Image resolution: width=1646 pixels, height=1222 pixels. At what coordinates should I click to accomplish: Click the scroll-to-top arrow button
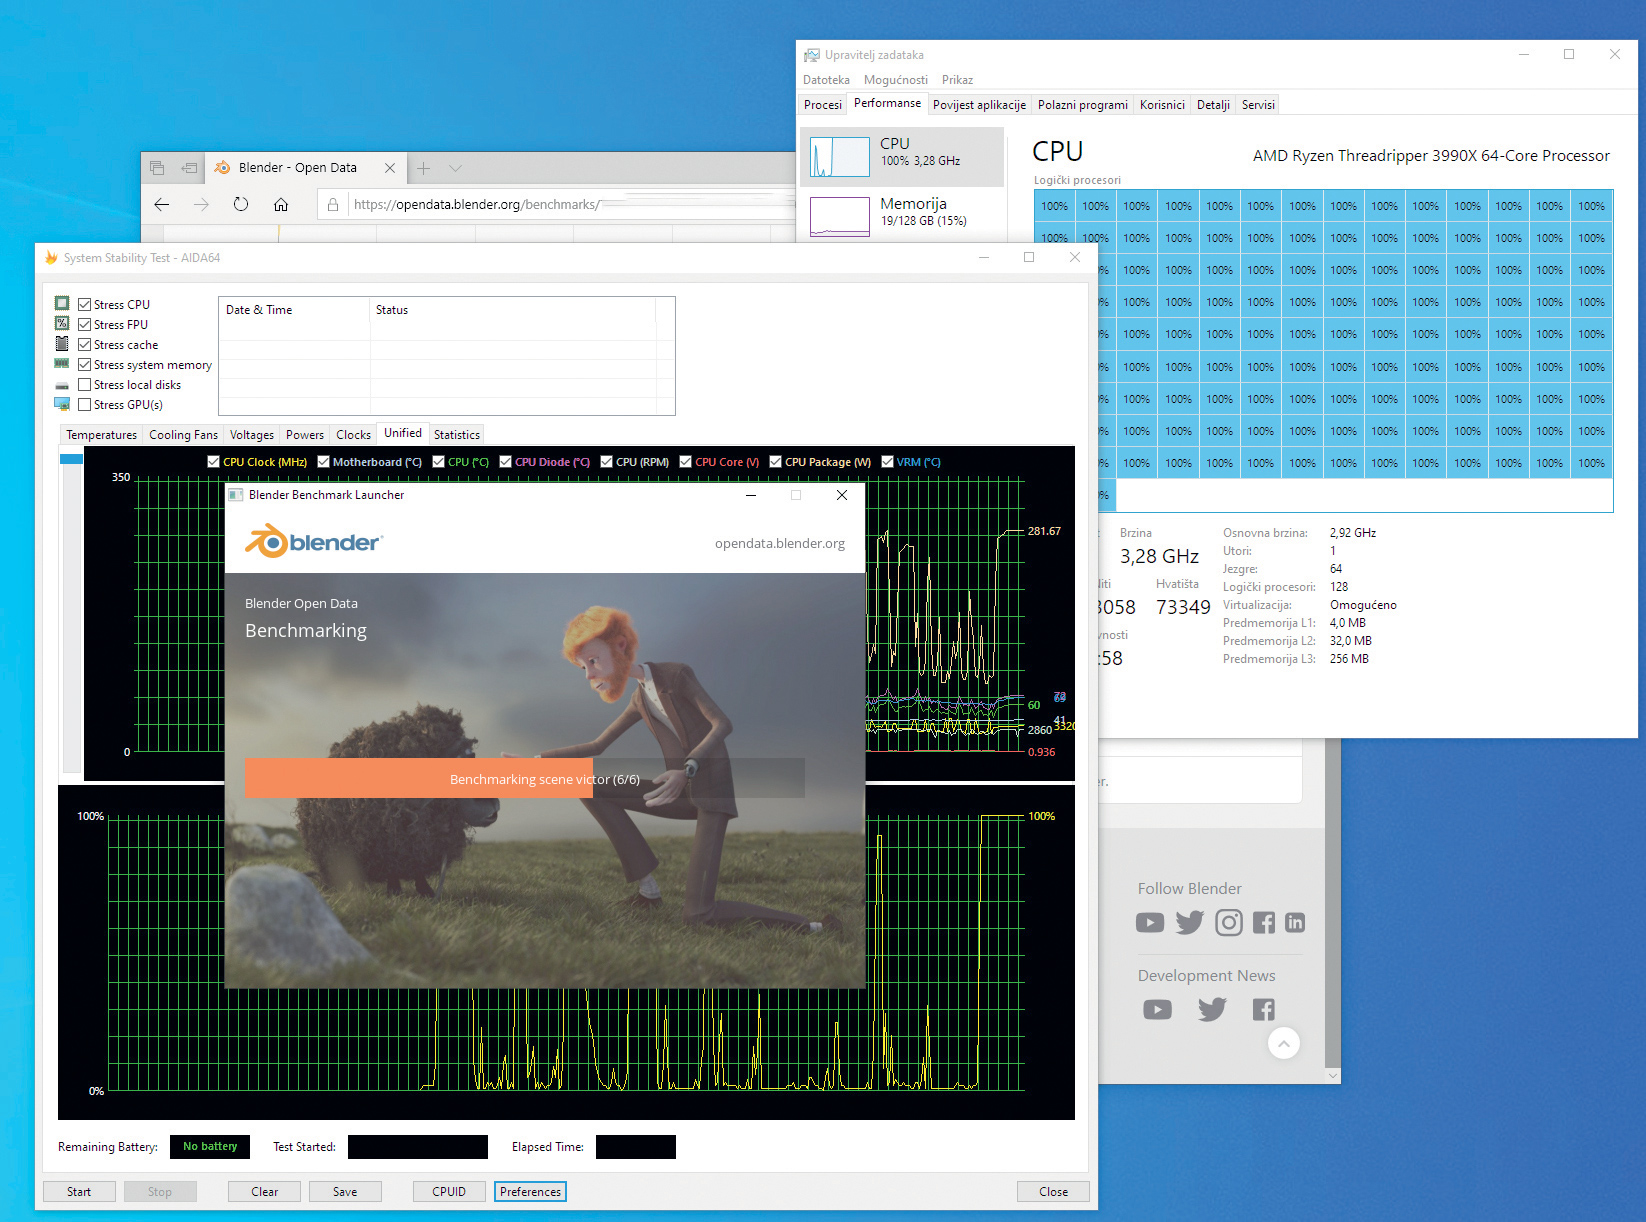(x=1284, y=1044)
